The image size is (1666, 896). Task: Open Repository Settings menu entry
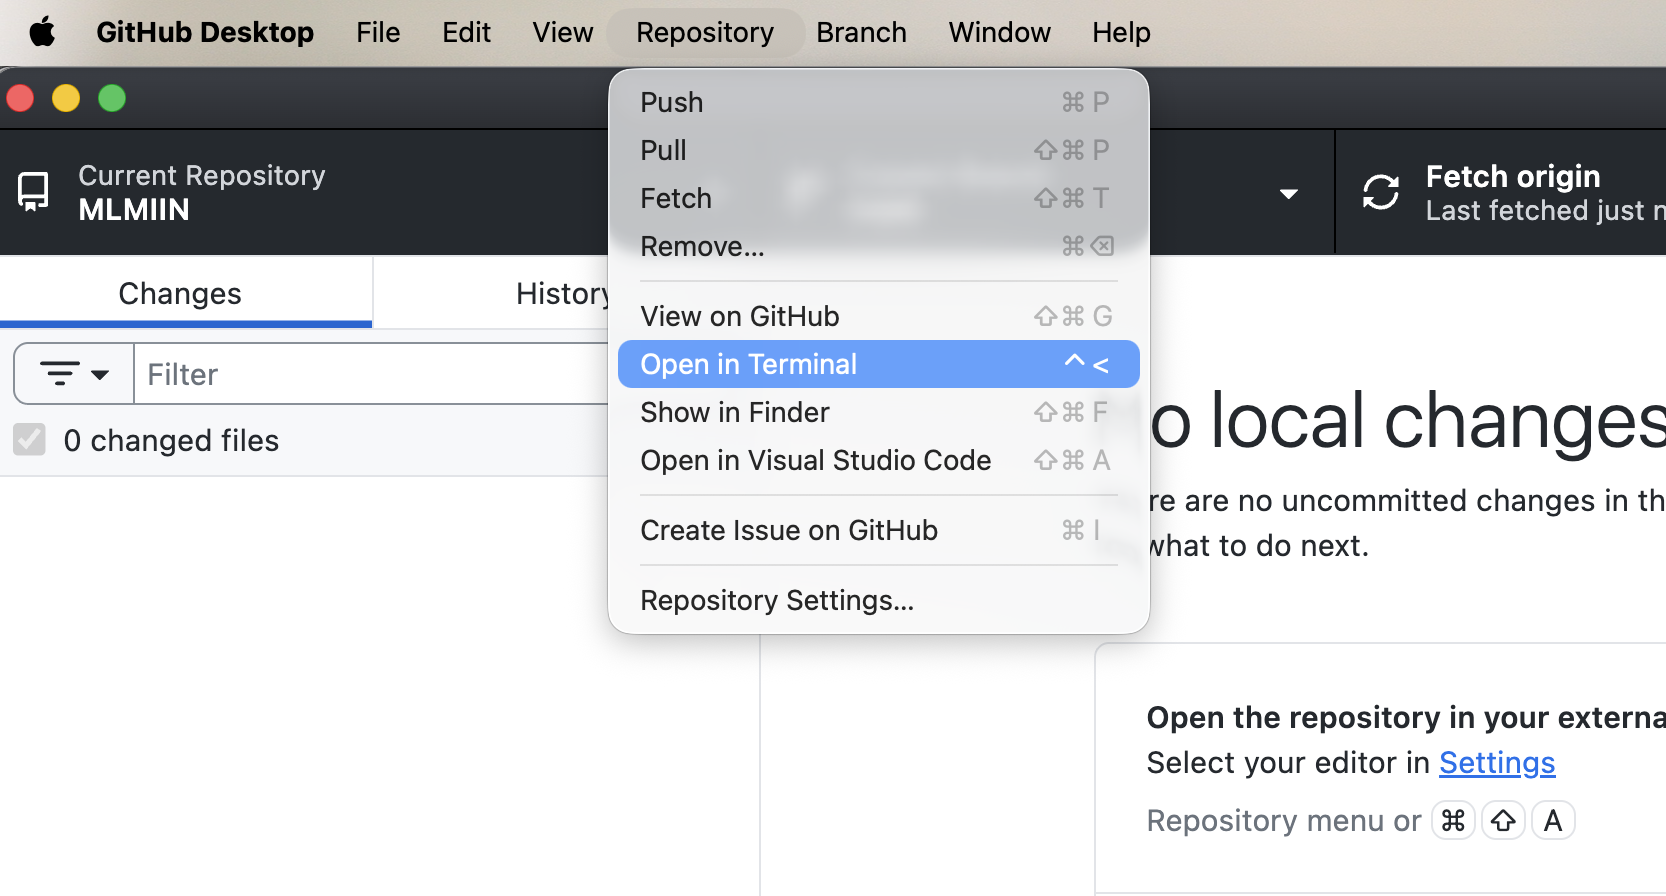click(x=776, y=600)
